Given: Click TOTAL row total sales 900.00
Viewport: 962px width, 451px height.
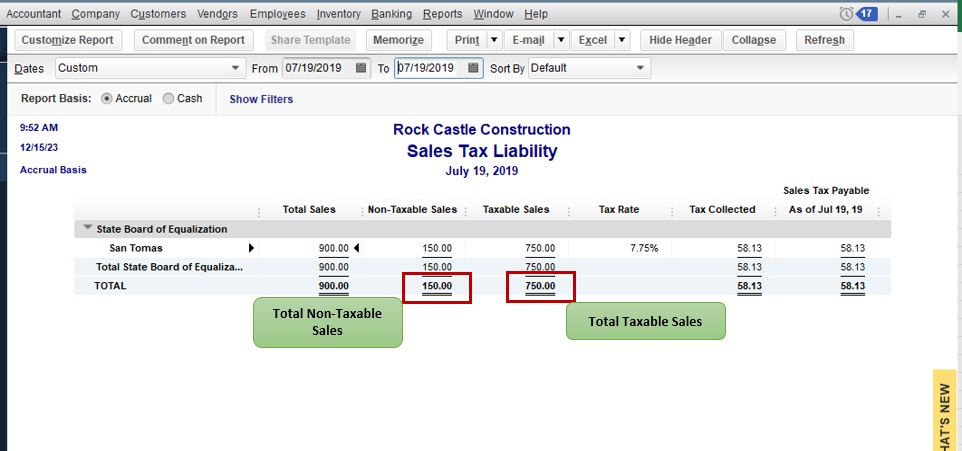Looking at the screenshot, I should pos(334,286).
